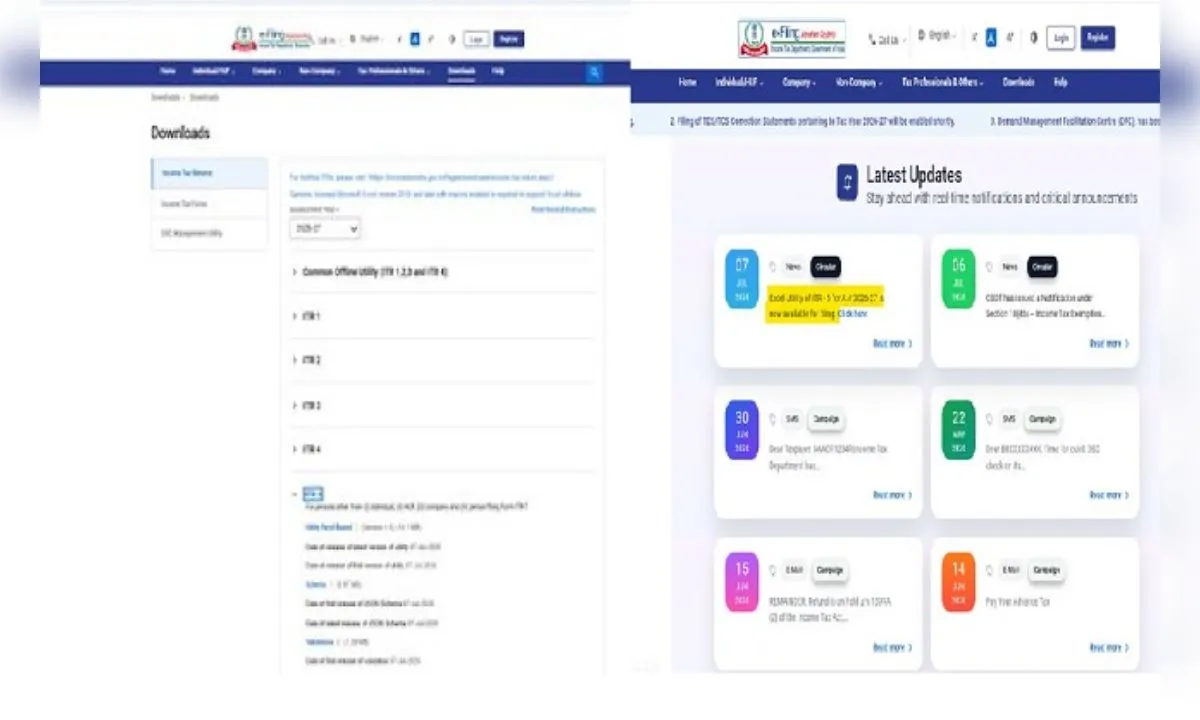This screenshot has height=720, width=1200.
Task: Click E-Mail tag on 15 Jun card
Action: point(793,571)
